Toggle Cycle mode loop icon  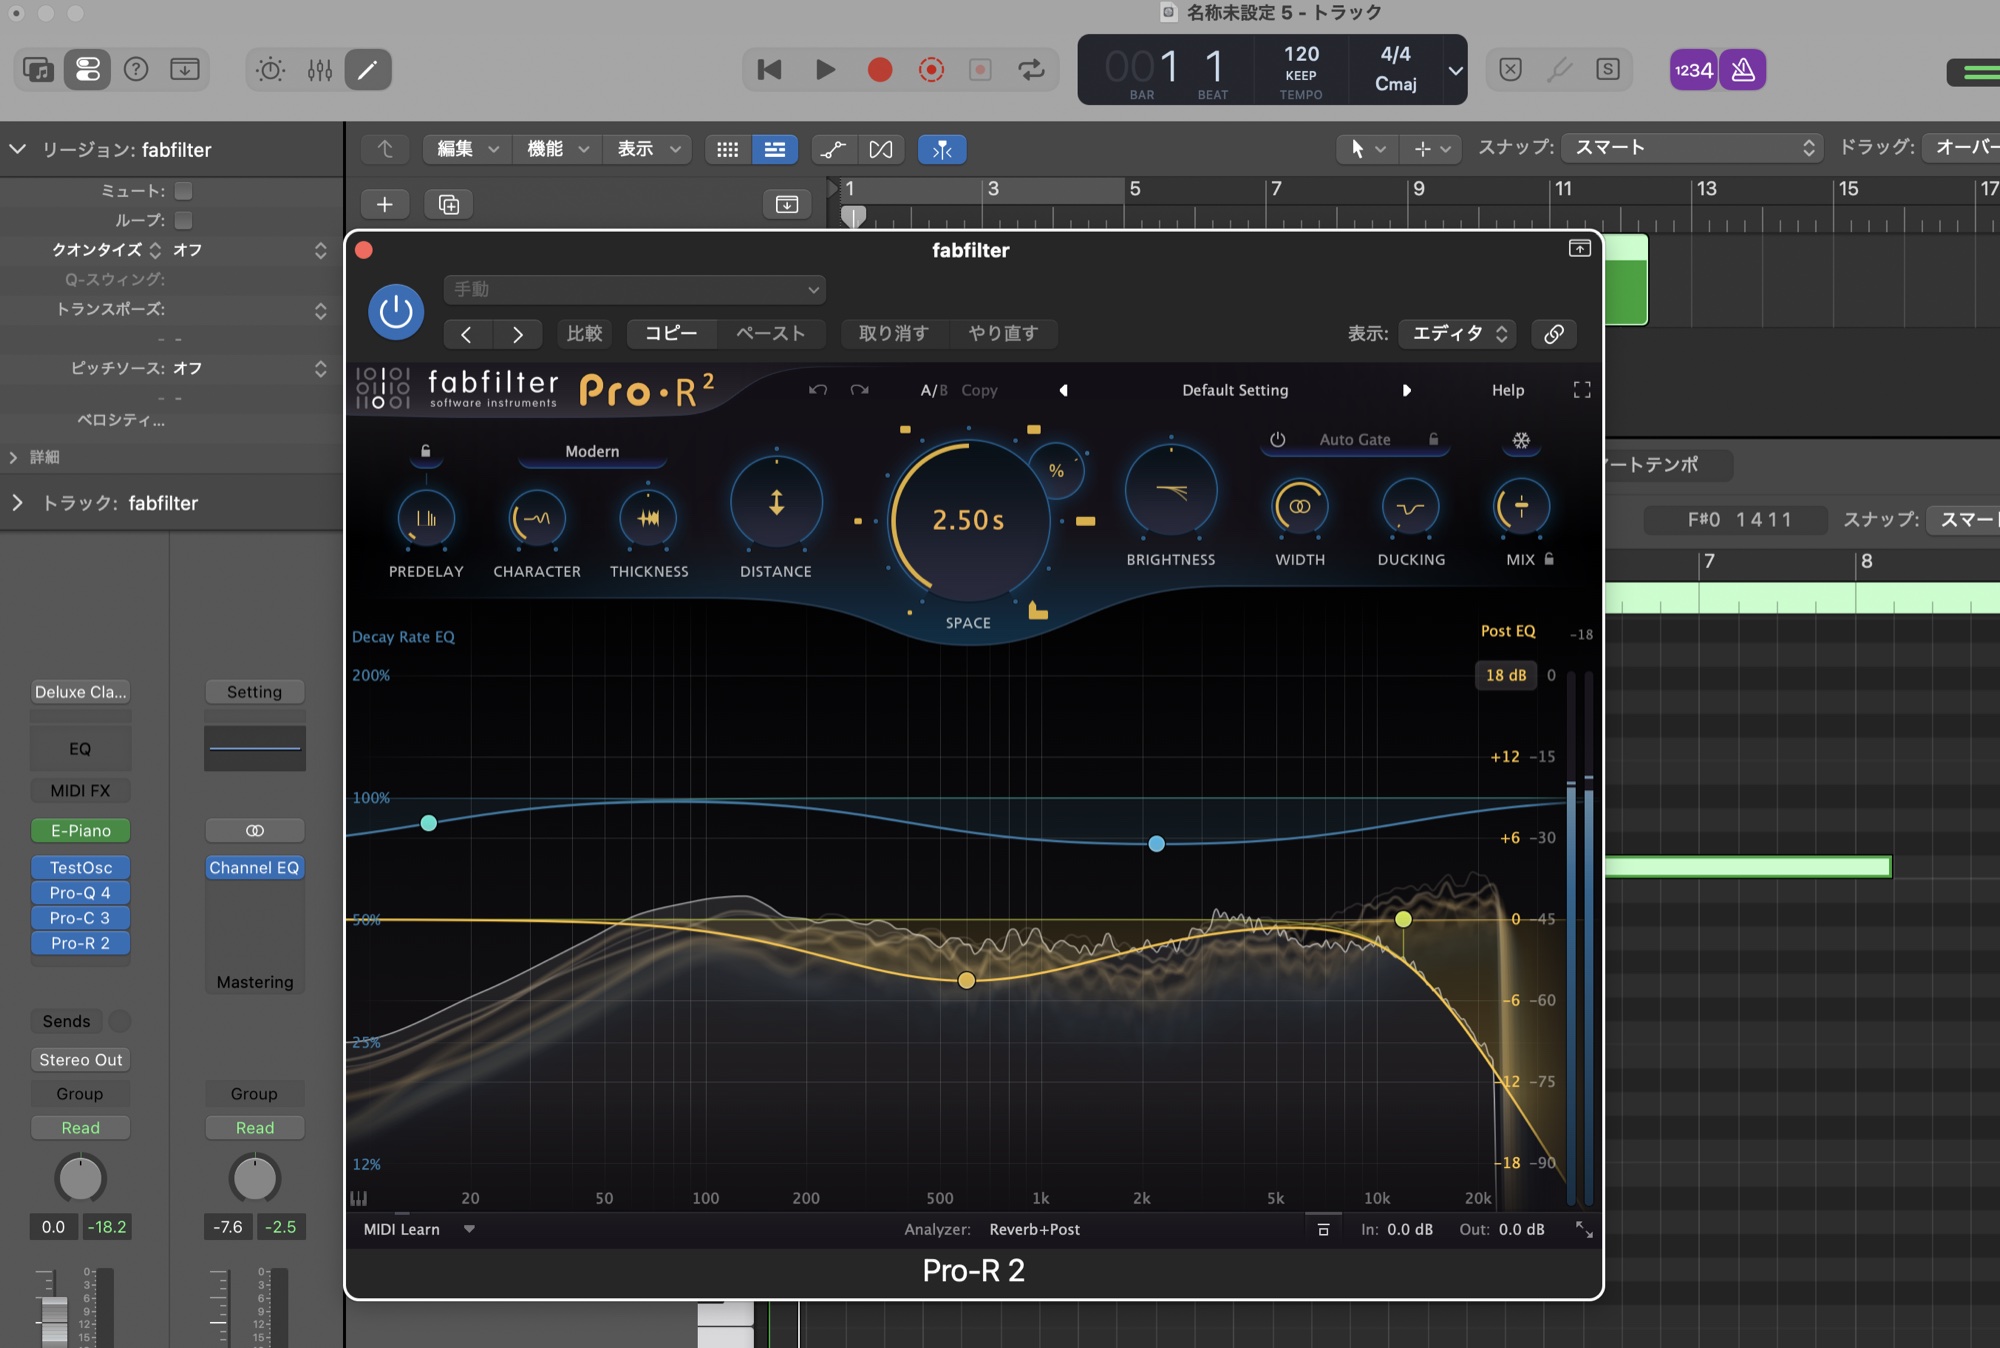tap(1031, 69)
